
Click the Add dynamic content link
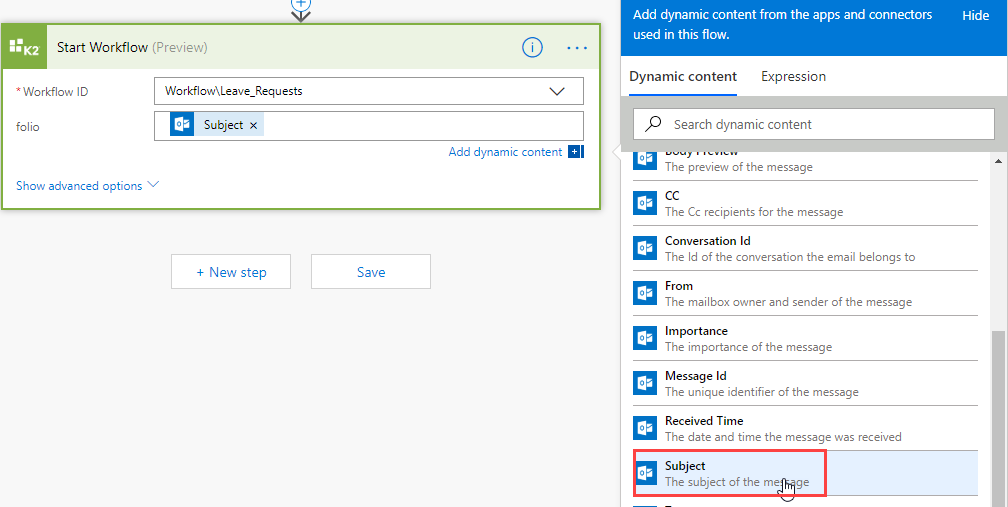[x=505, y=152]
